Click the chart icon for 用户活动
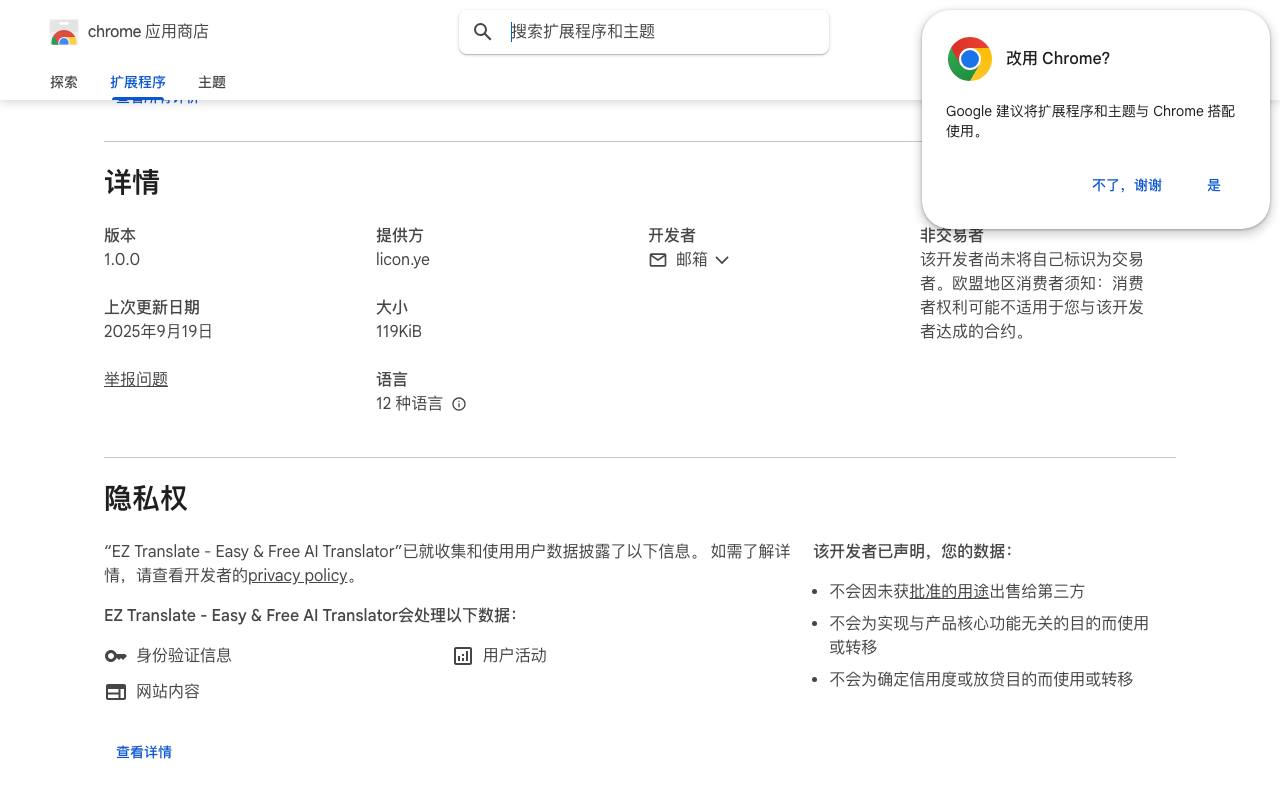This screenshot has width=1280, height=800. tap(463, 656)
